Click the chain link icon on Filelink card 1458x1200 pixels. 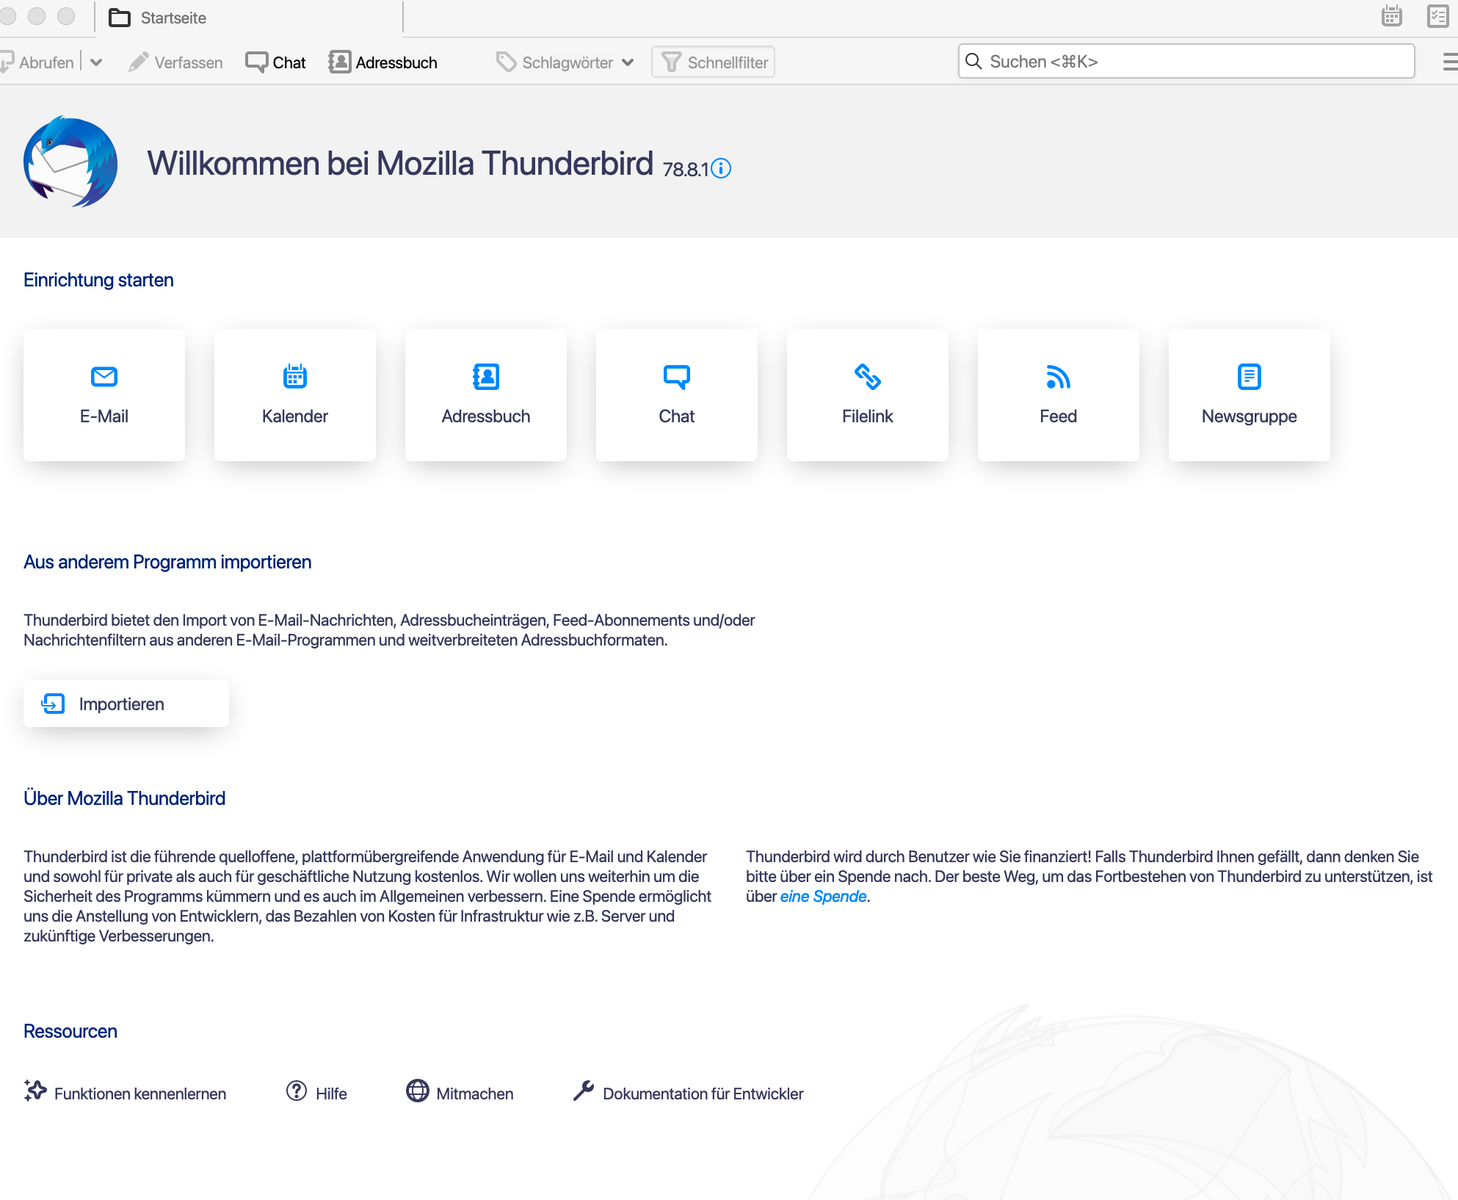point(868,377)
